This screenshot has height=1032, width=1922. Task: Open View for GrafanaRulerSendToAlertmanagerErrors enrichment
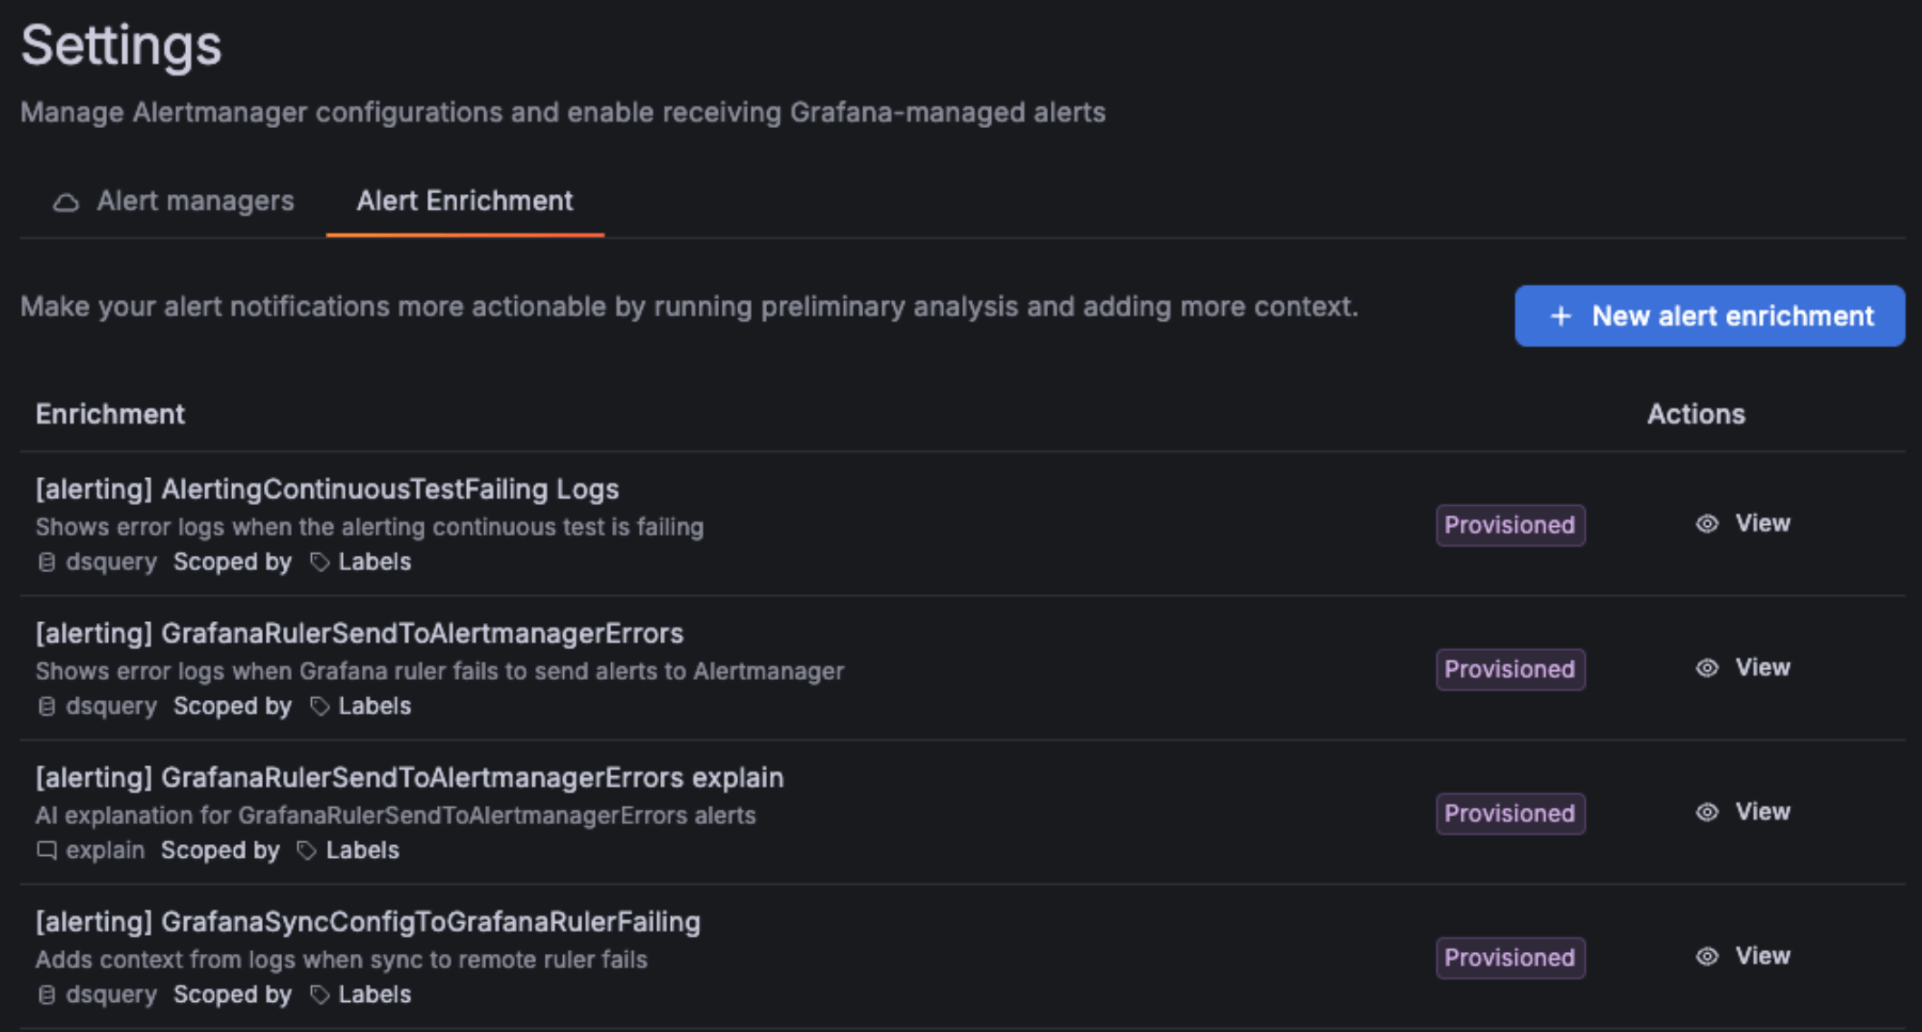click(1762, 667)
